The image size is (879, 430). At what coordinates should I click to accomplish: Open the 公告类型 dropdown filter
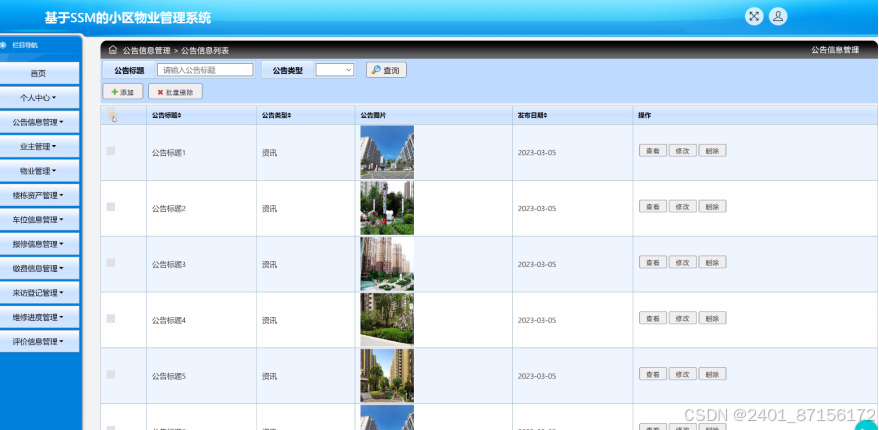pyautogui.click(x=335, y=70)
